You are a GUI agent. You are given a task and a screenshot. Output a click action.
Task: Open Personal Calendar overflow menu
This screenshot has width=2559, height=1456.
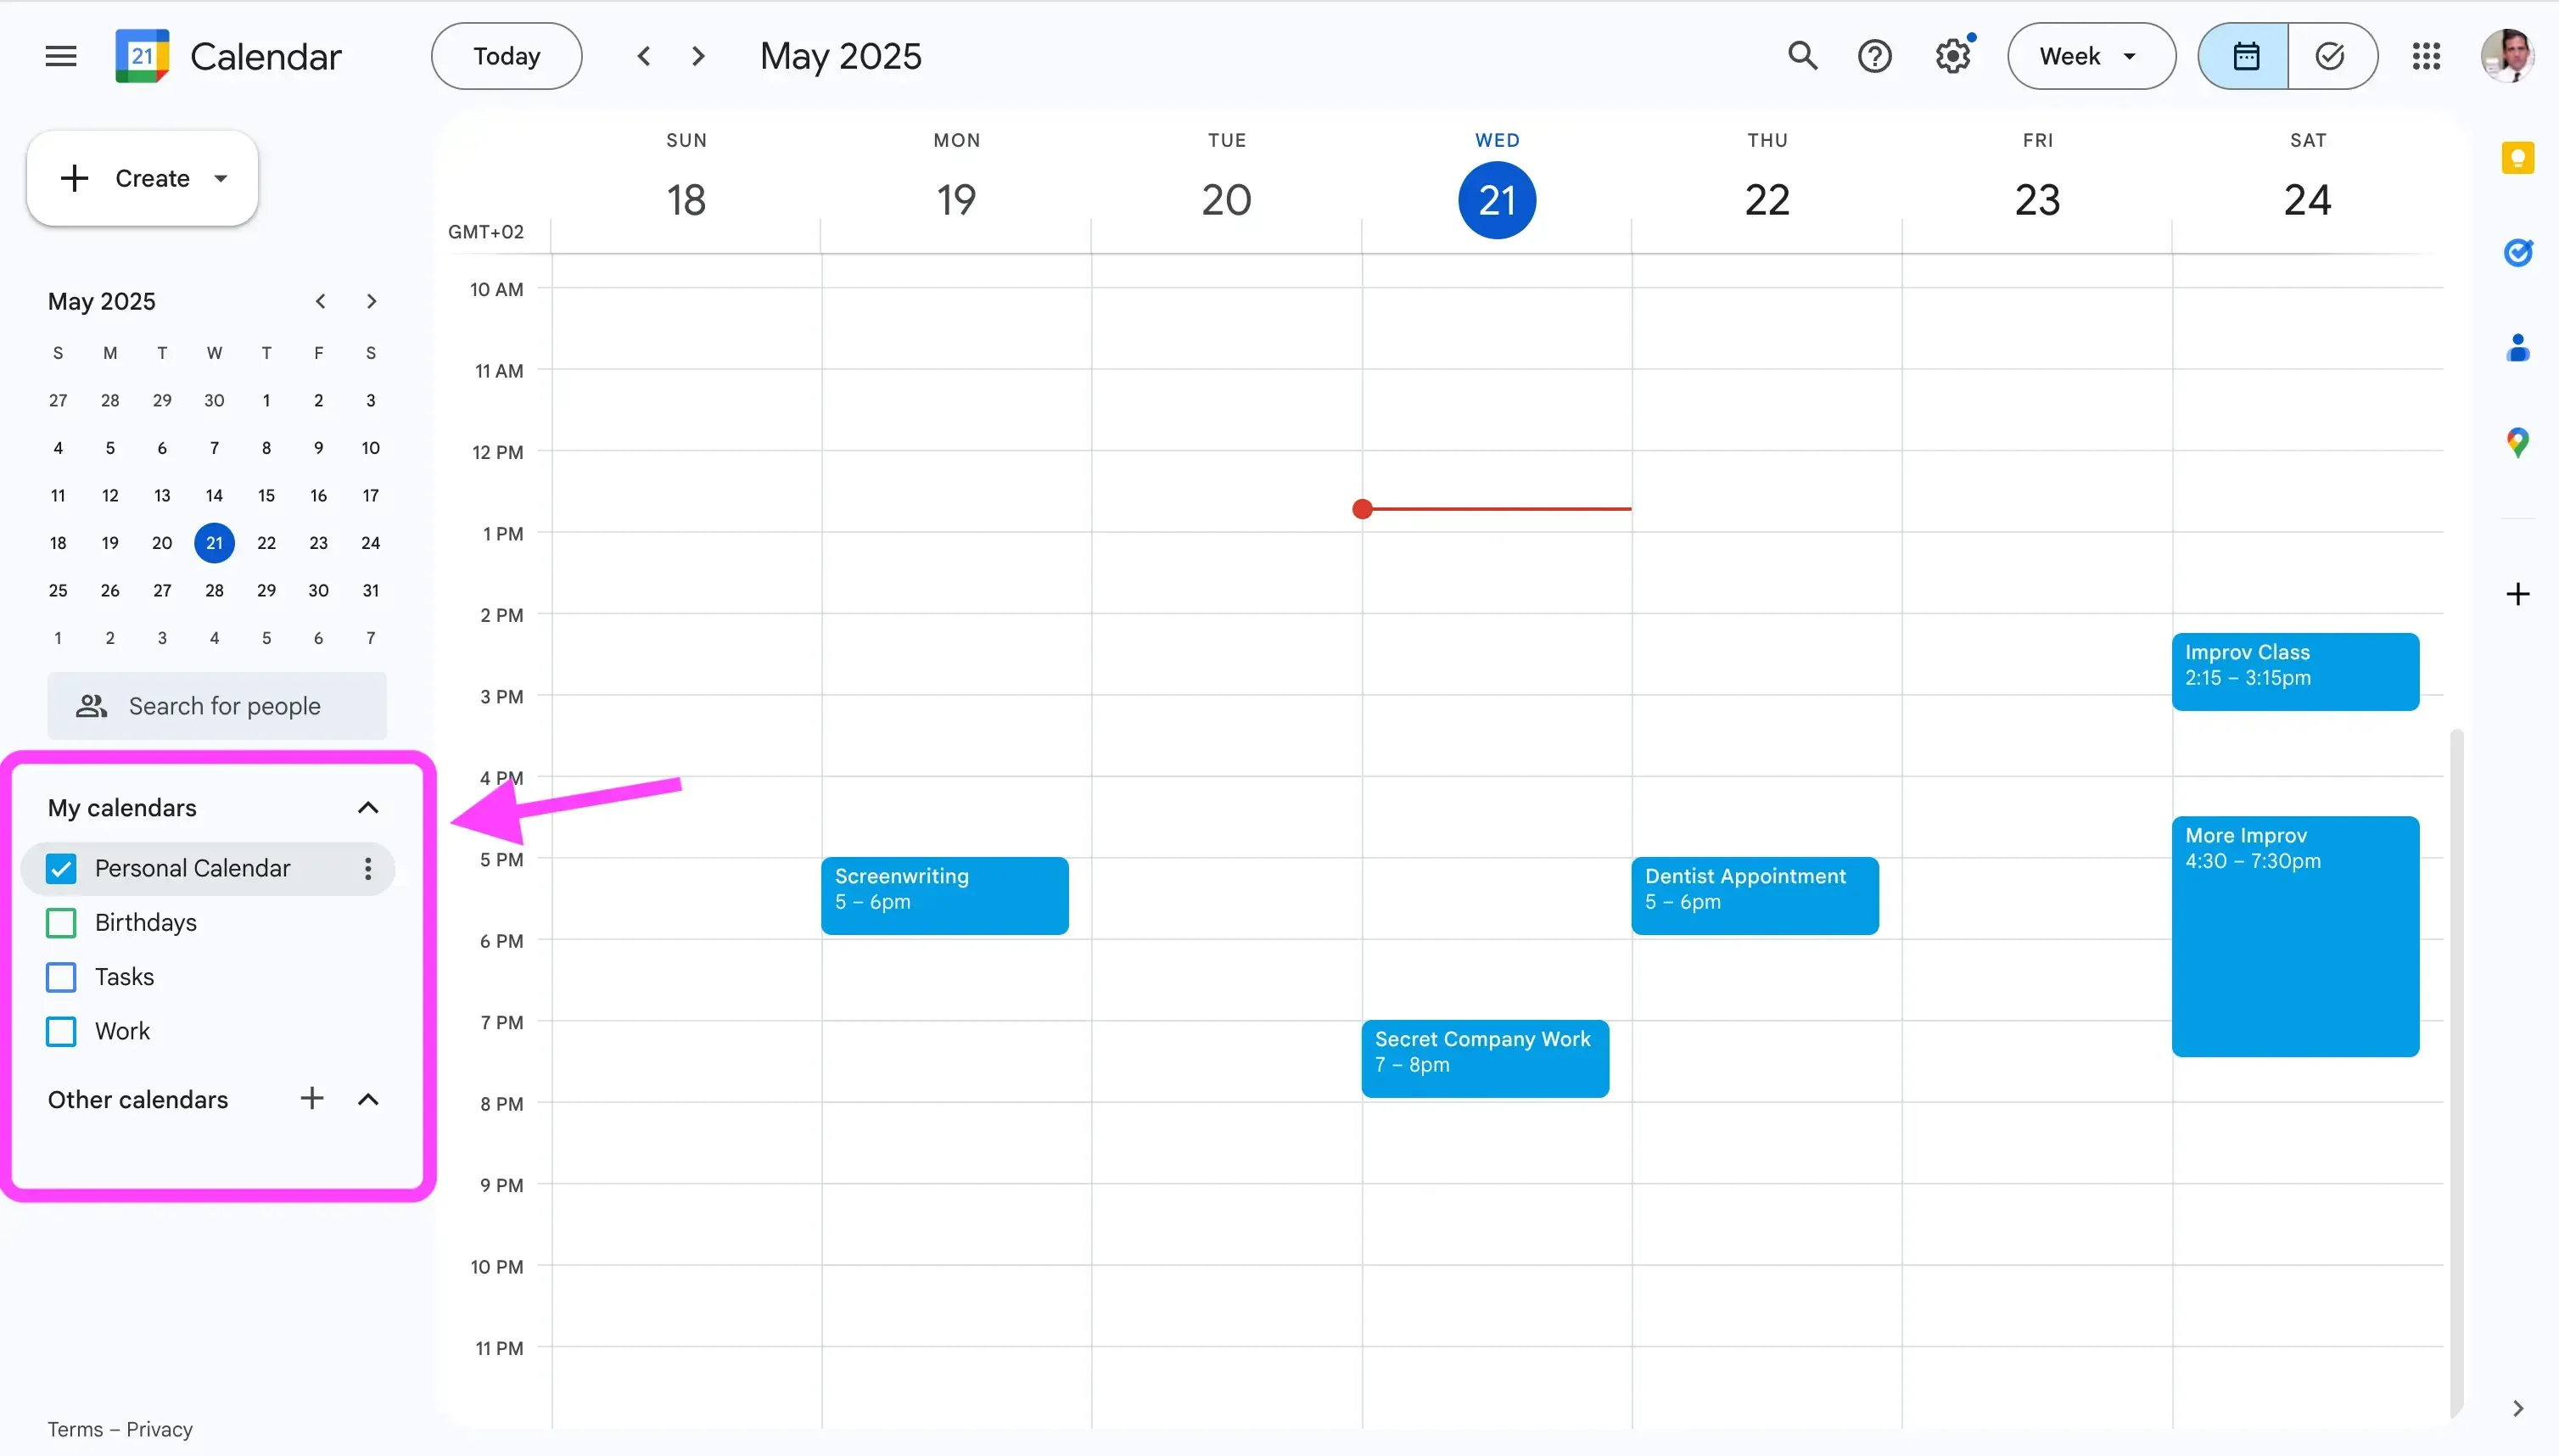coord(367,868)
